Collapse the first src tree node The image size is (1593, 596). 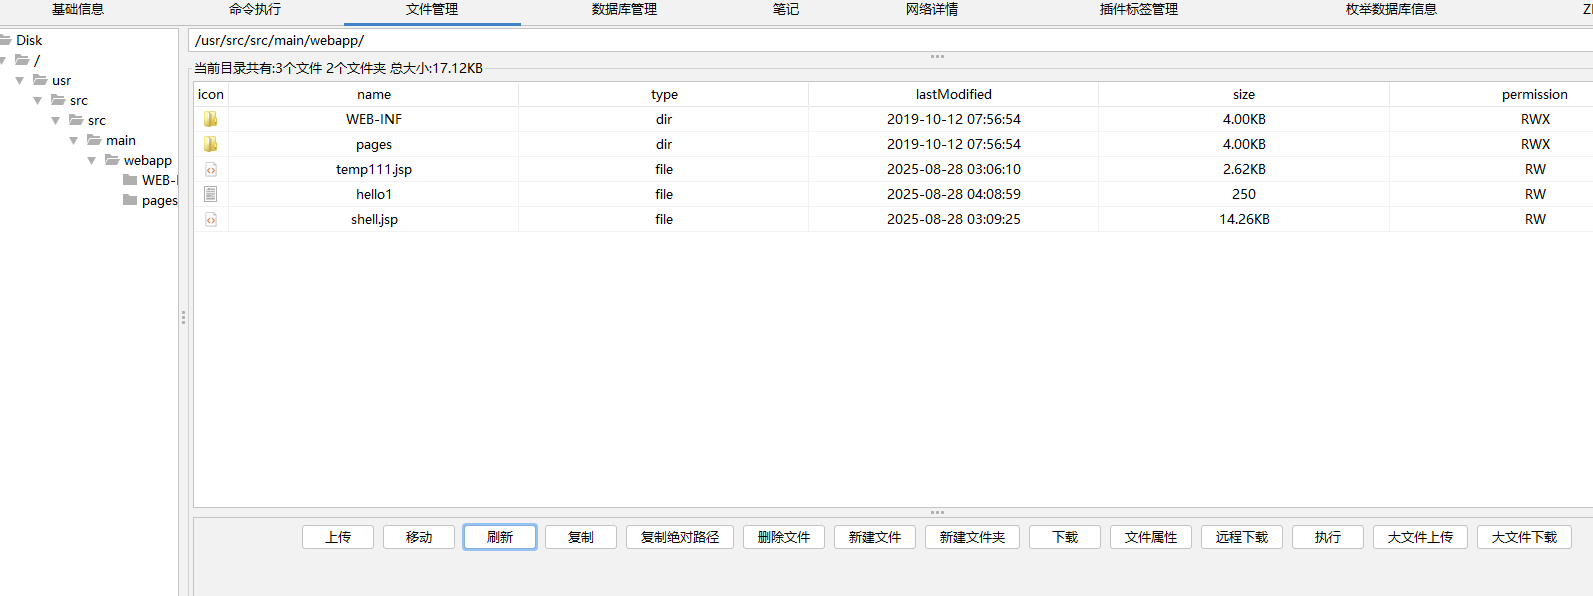[x=38, y=100]
